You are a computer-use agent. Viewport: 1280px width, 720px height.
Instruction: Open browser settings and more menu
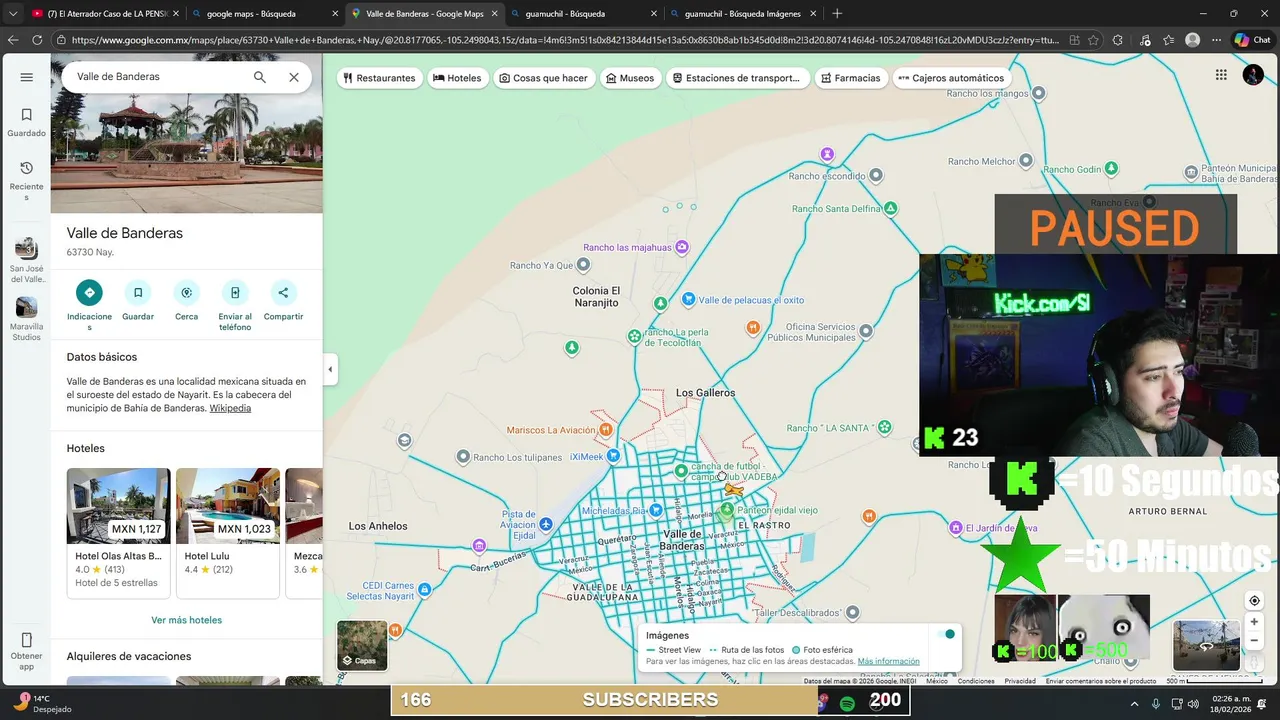pos(1216,40)
